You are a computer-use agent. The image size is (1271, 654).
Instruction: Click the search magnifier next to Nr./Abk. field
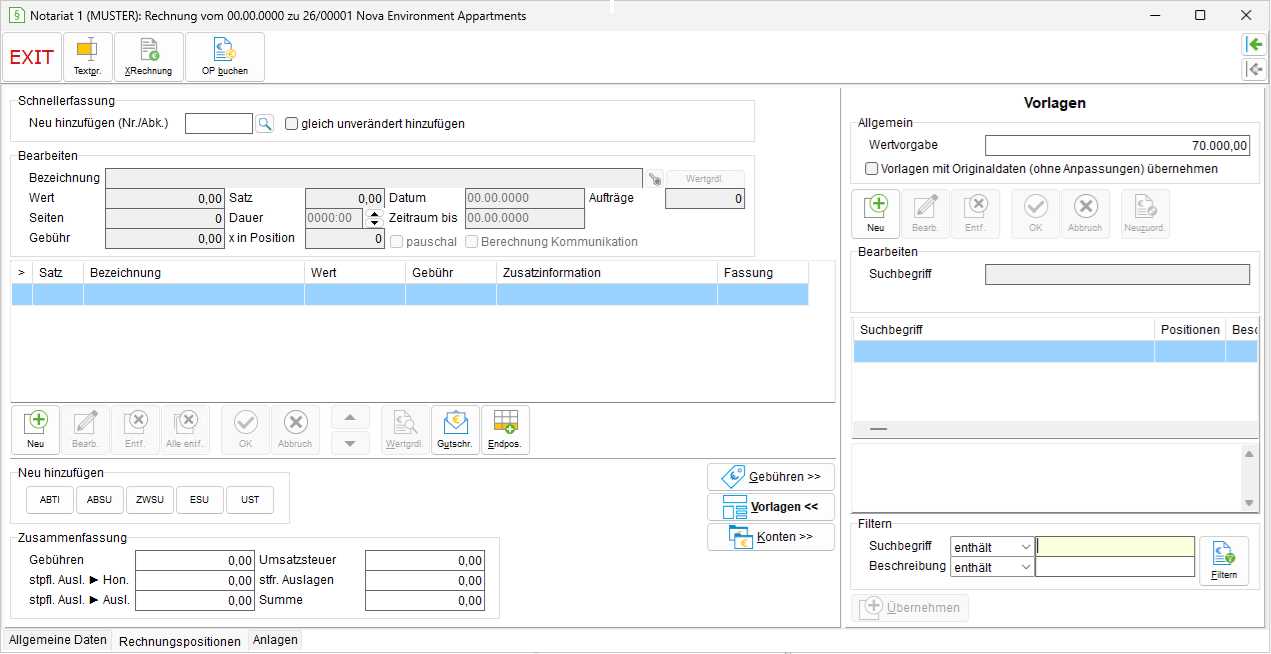(x=265, y=123)
